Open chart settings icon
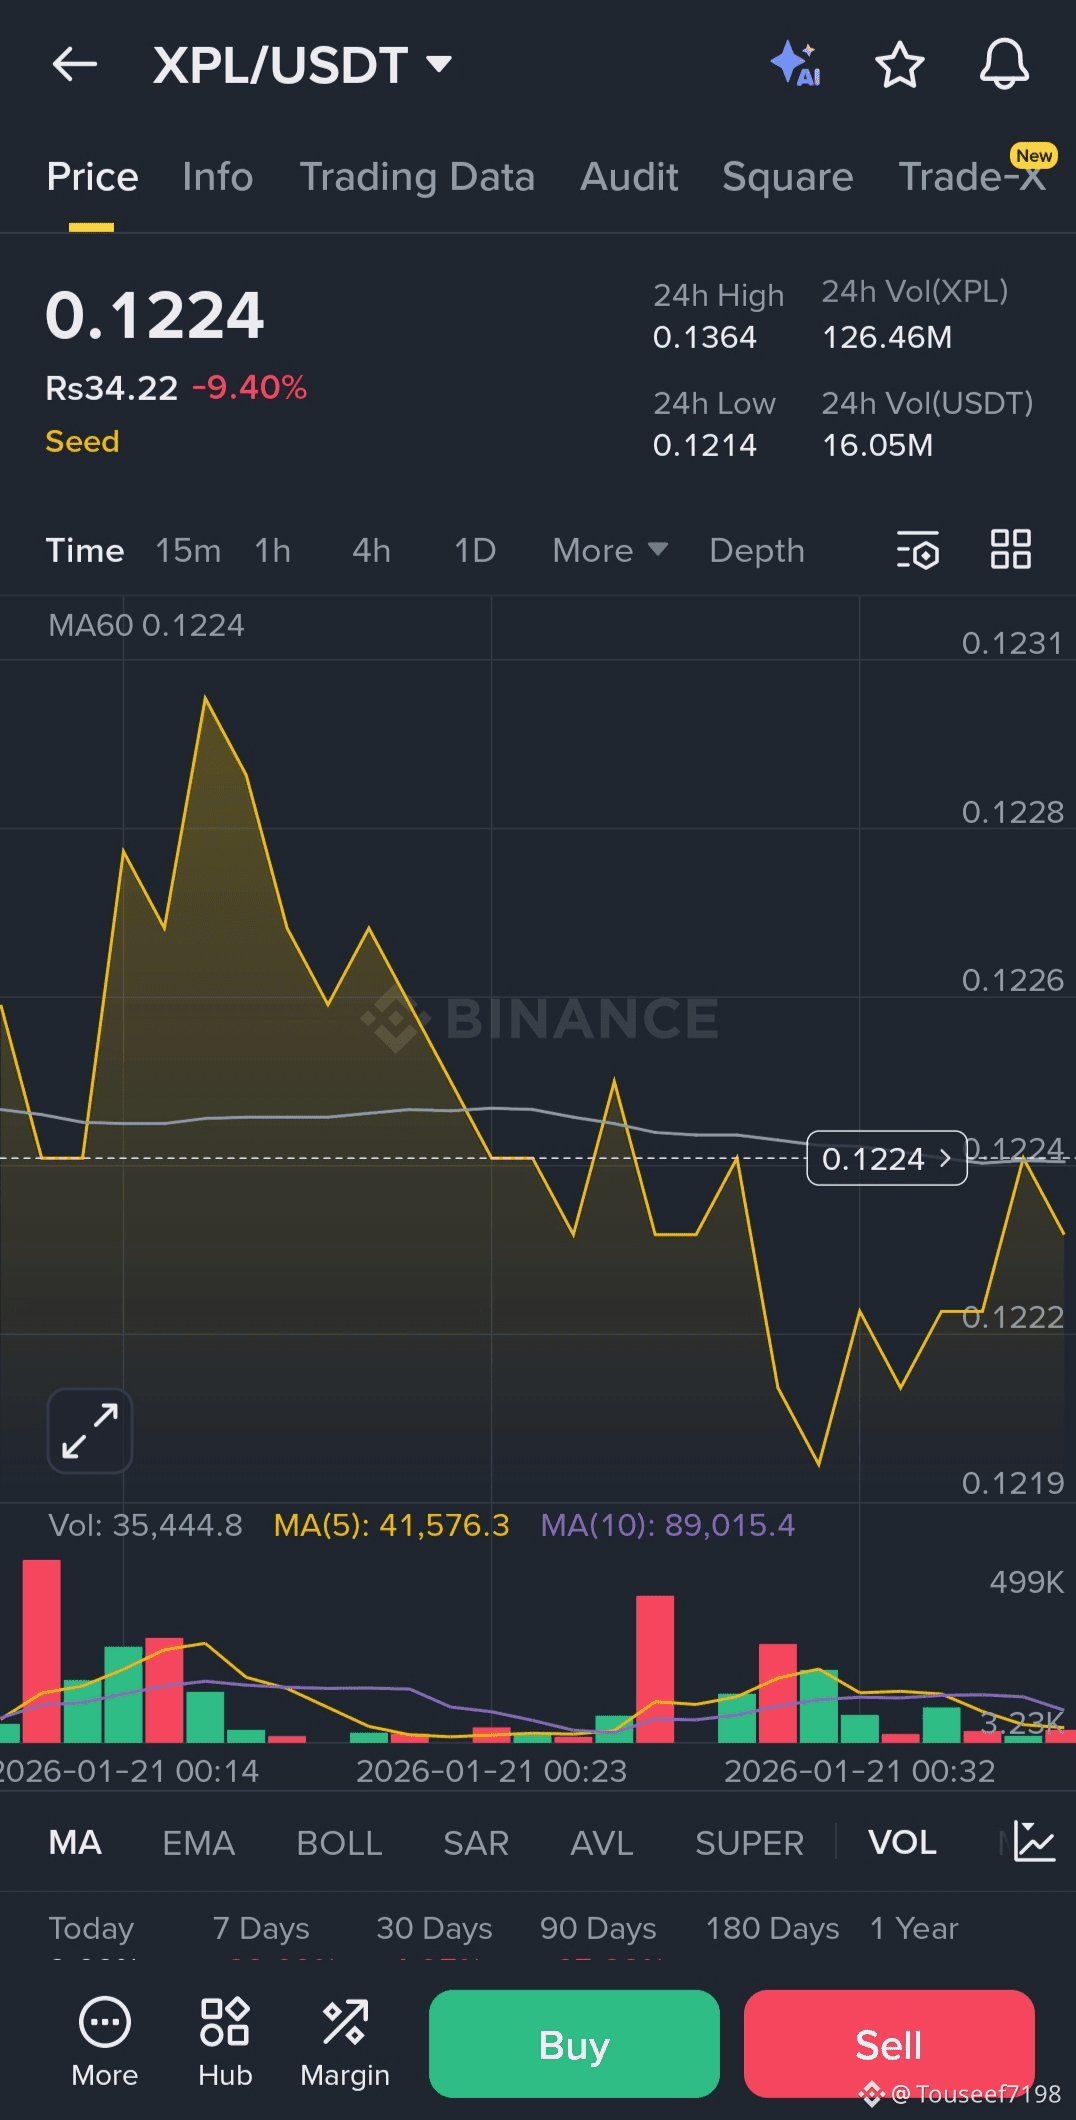This screenshot has width=1076, height=2120. (x=917, y=550)
